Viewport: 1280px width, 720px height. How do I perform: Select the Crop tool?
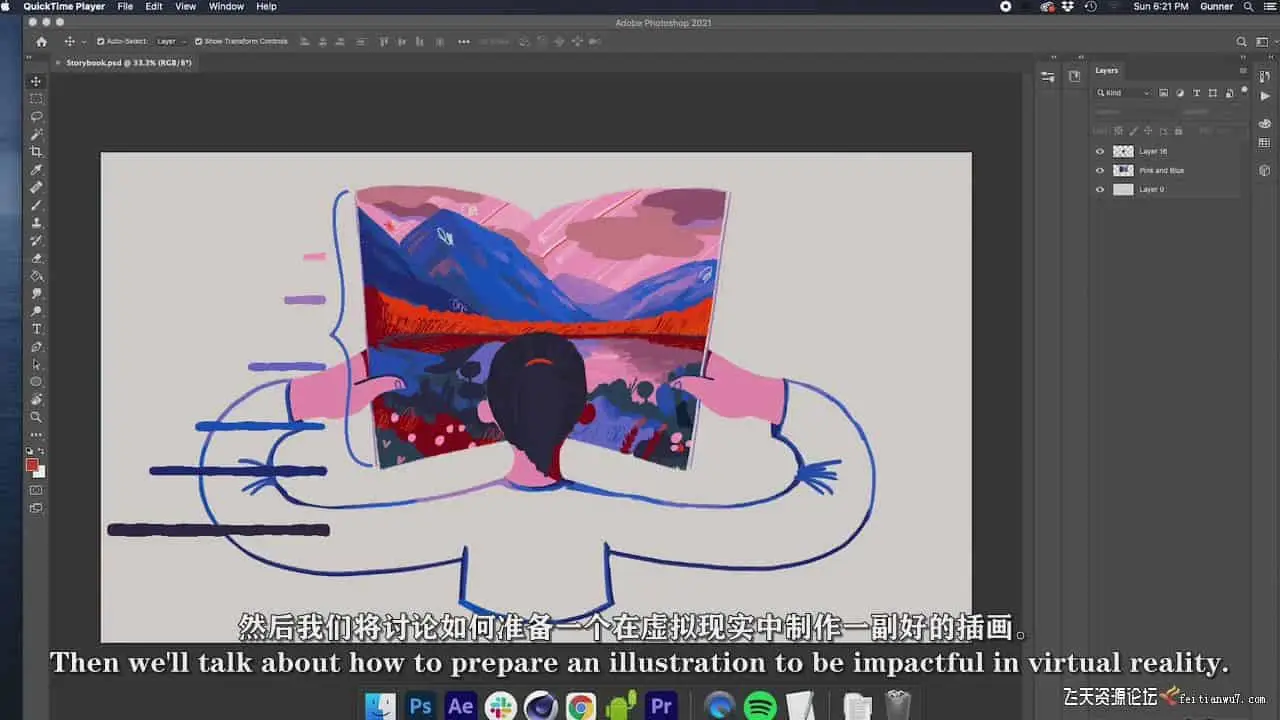(x=36, y=152)
